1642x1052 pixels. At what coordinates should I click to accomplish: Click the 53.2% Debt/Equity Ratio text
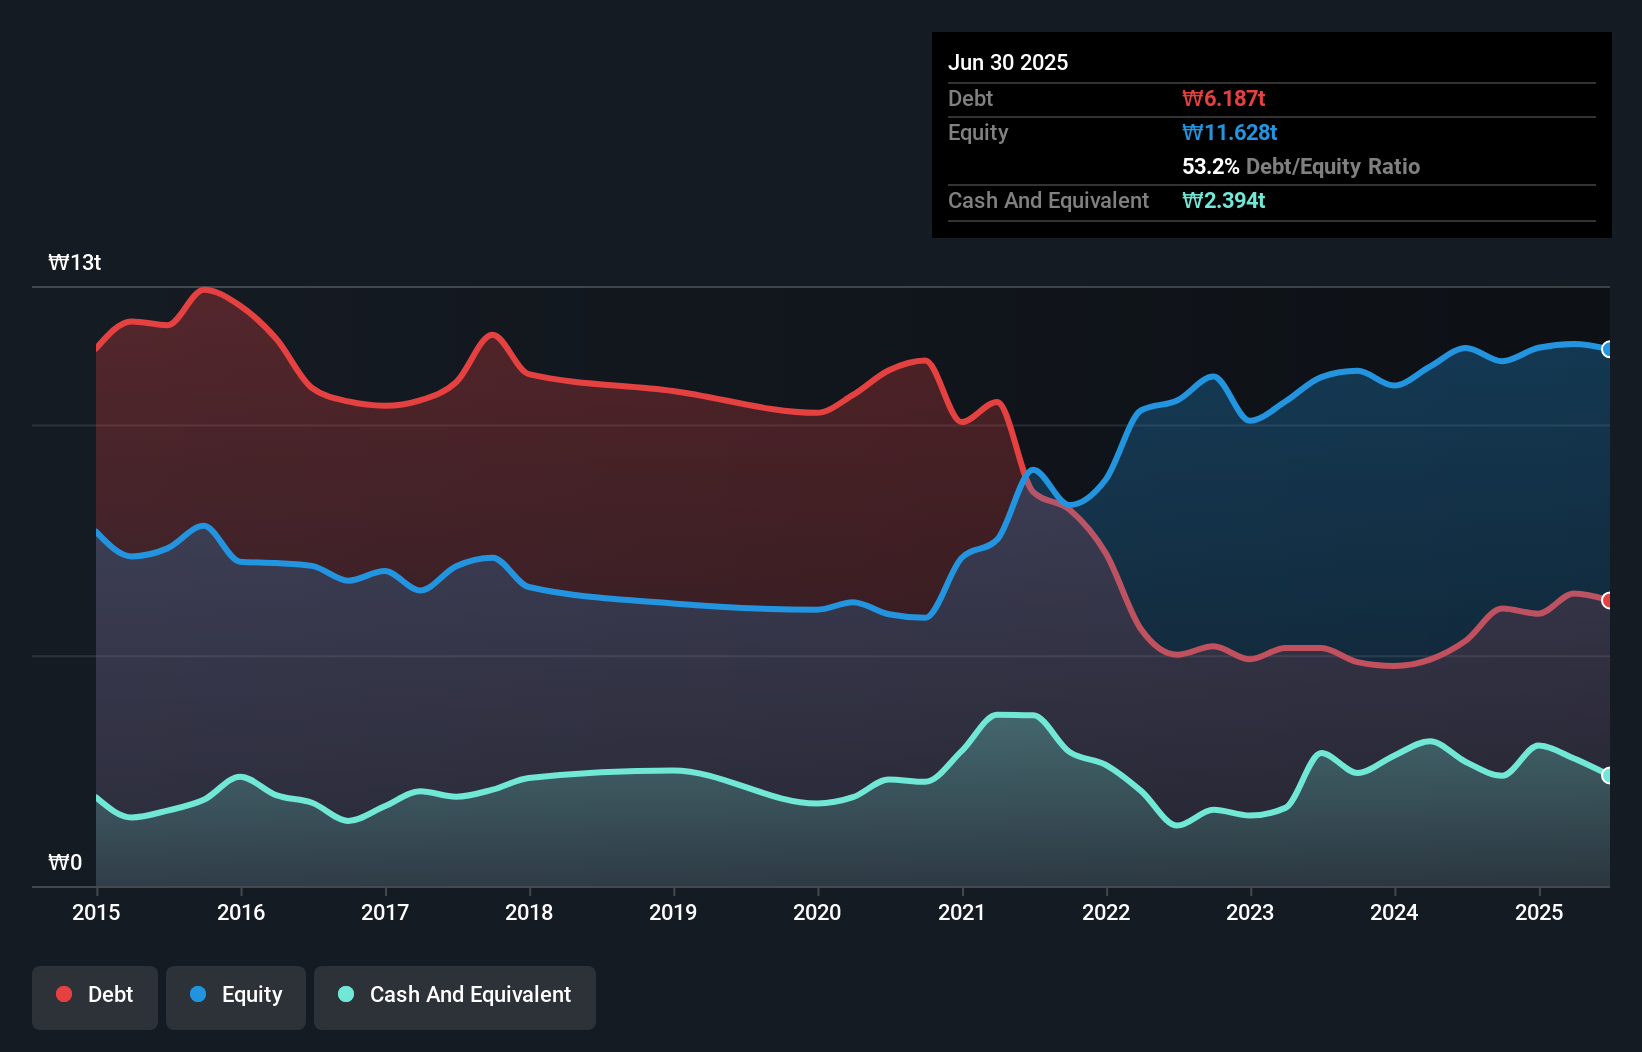[x=1300, y=166]
